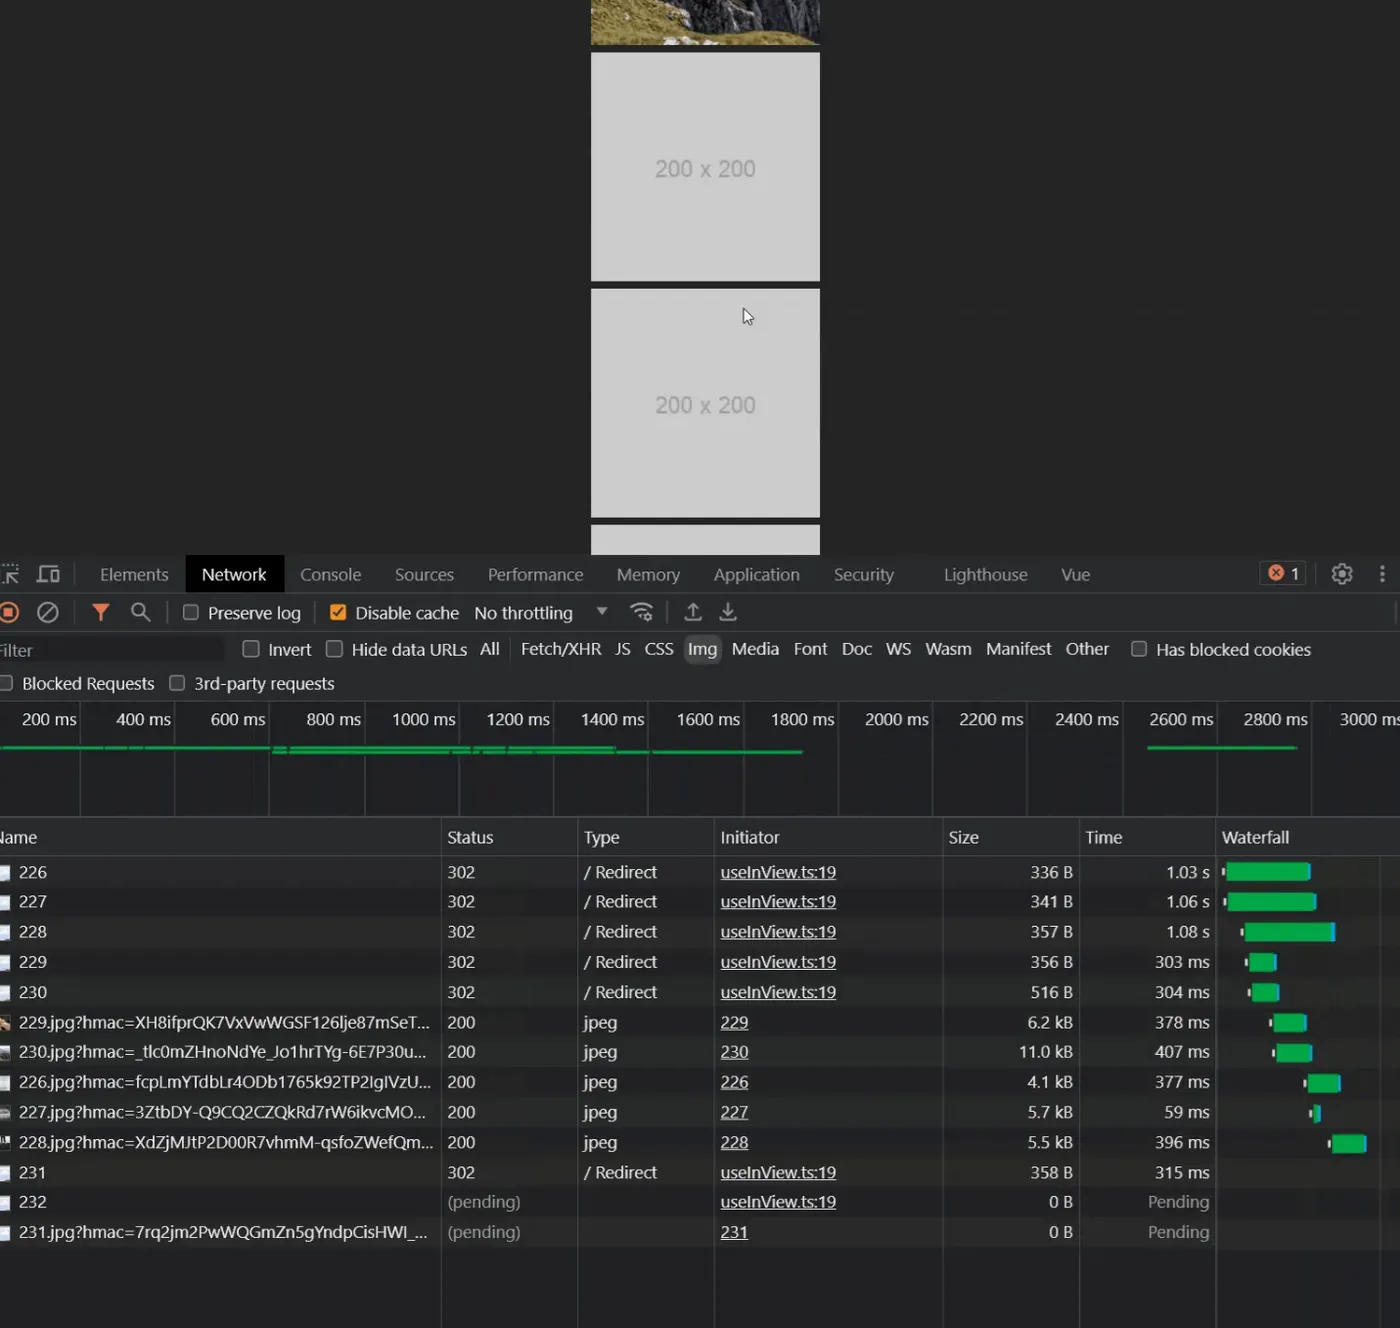The width and height of the screenshot is (1400, 1328).
Task: Check Hide data URLs
Action: click(x=334, y=649)
